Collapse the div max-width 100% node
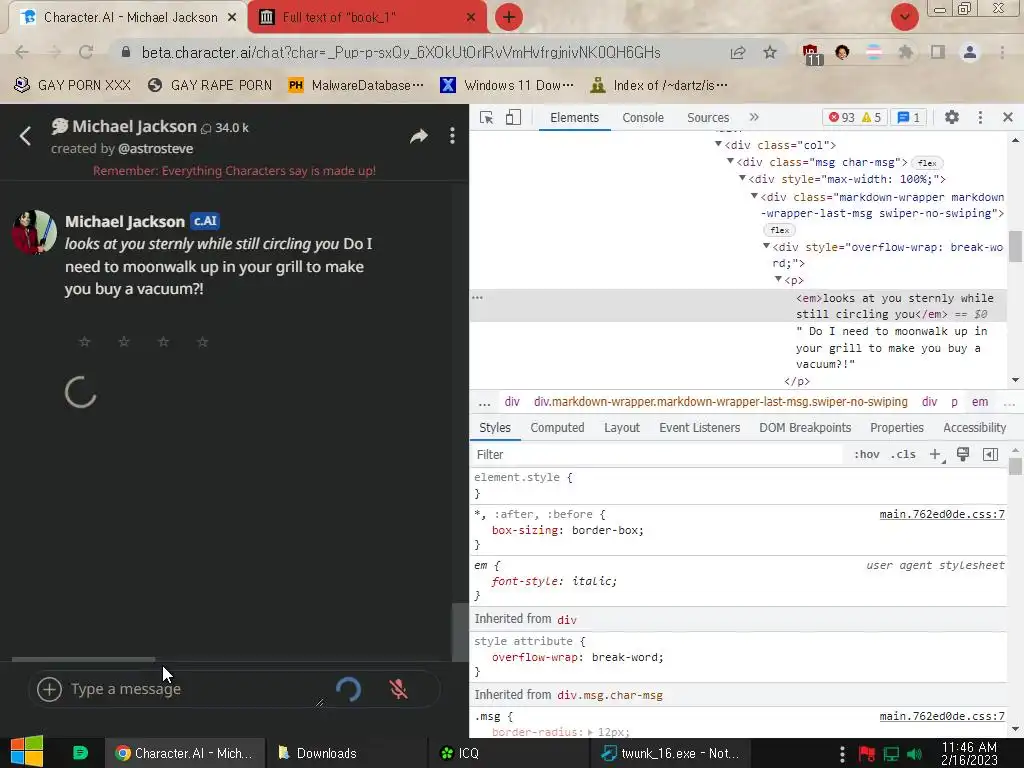 743,178
